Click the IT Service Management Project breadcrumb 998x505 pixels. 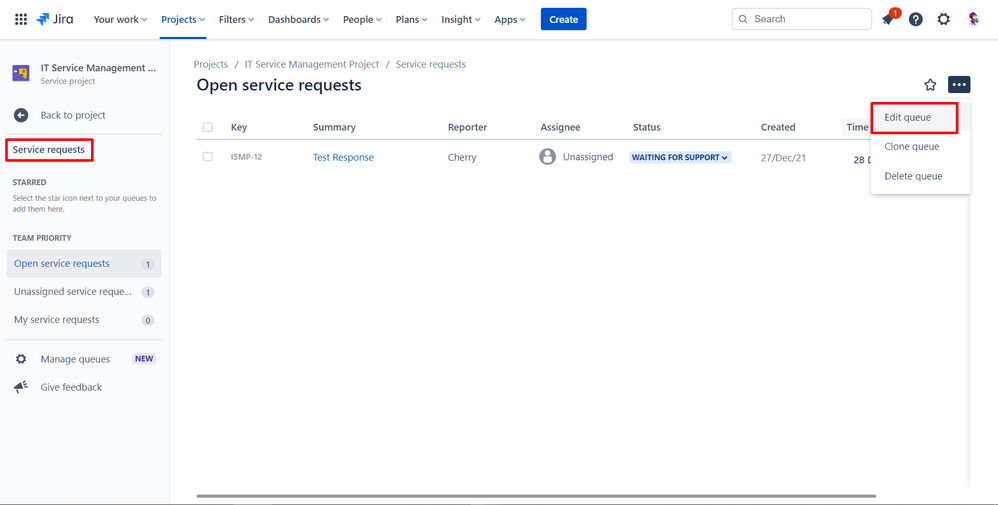point(312,64)
